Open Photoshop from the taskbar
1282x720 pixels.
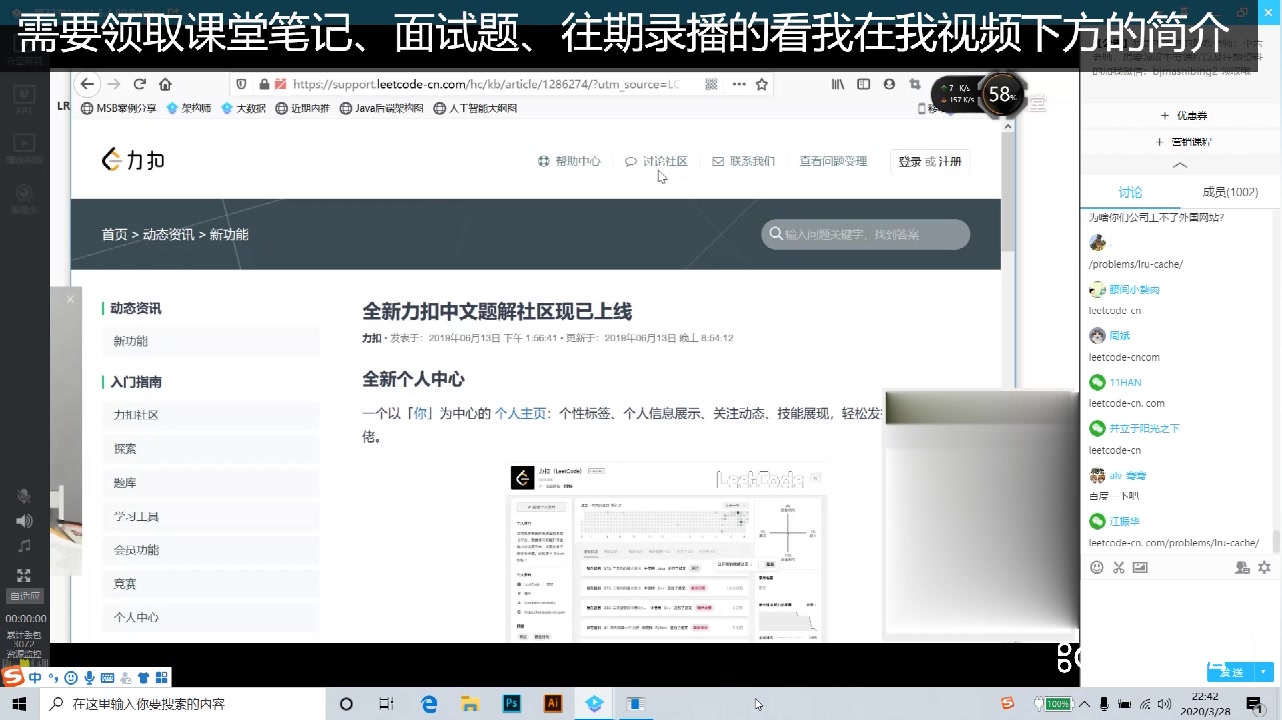click(x=511, y=704)
